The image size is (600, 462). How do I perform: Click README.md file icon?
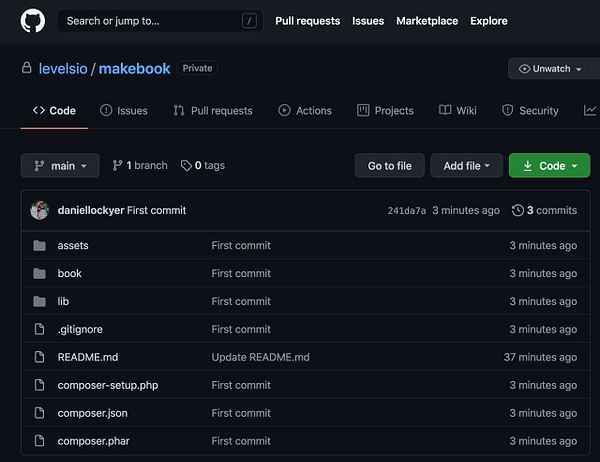(x=39, y=357)
